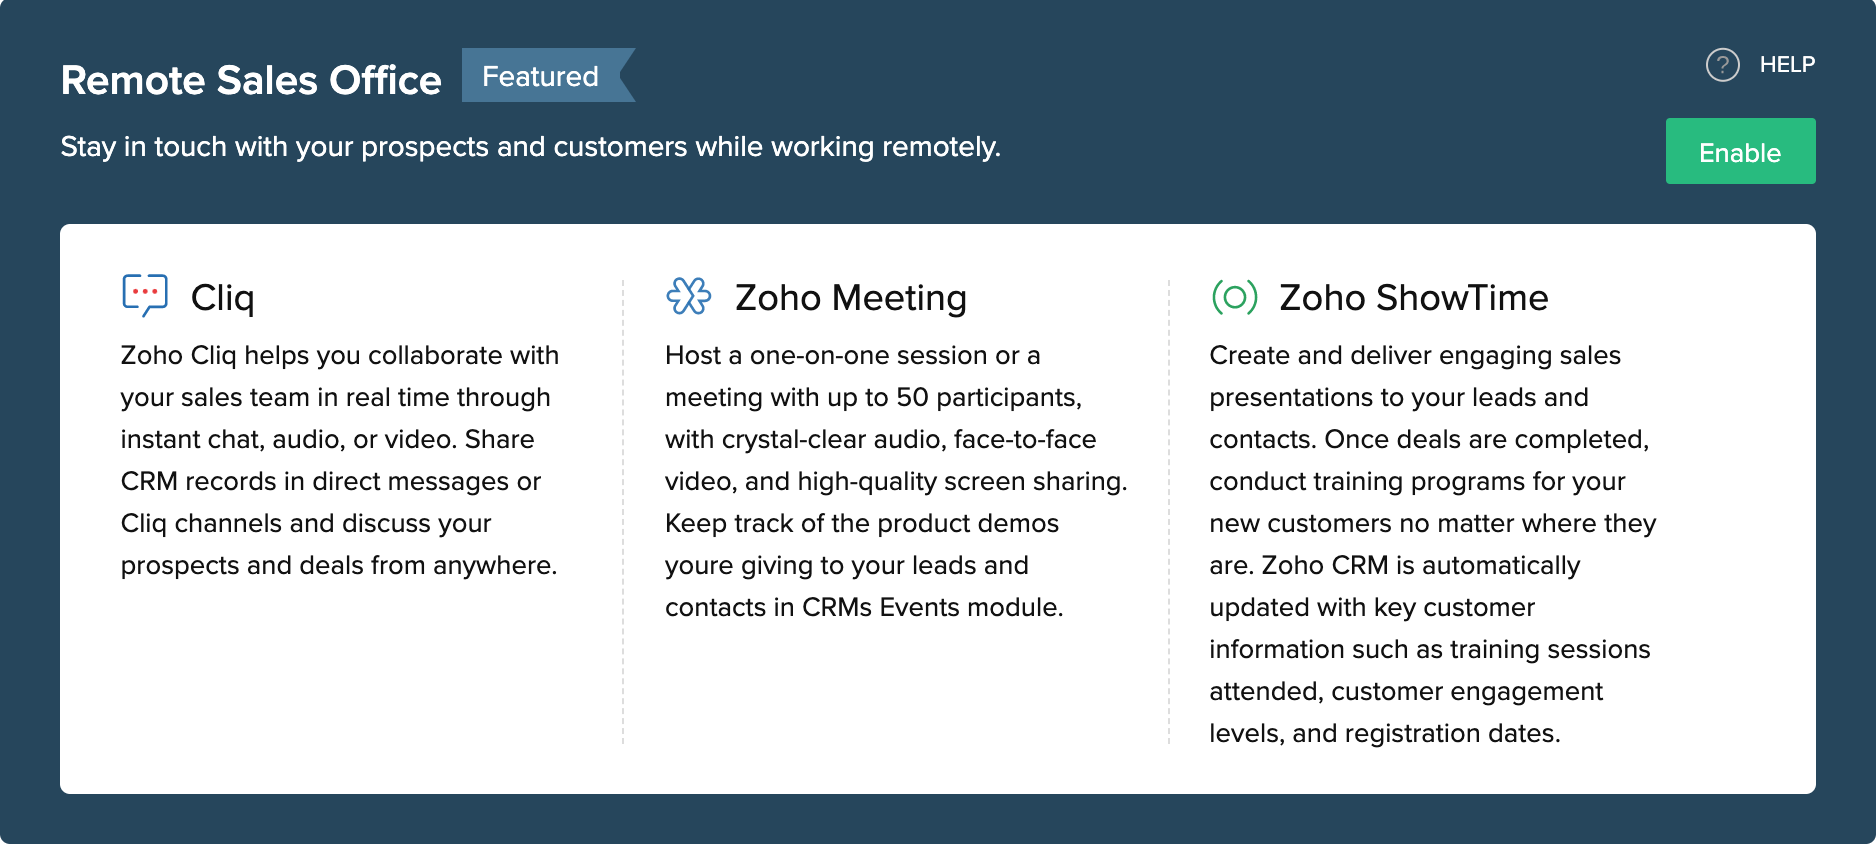The height and width of the screenshot is (846, 1876).
Task: Click the 'levels, and registration dates' line
Action: (x=1384, y=734)
